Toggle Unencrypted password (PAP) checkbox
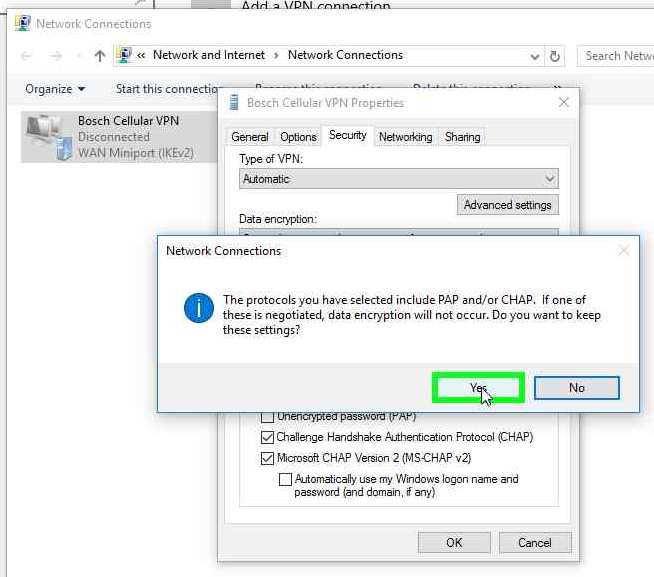This screenshot has width=654, height=577. pyautogui.click(x=267, y=416)
